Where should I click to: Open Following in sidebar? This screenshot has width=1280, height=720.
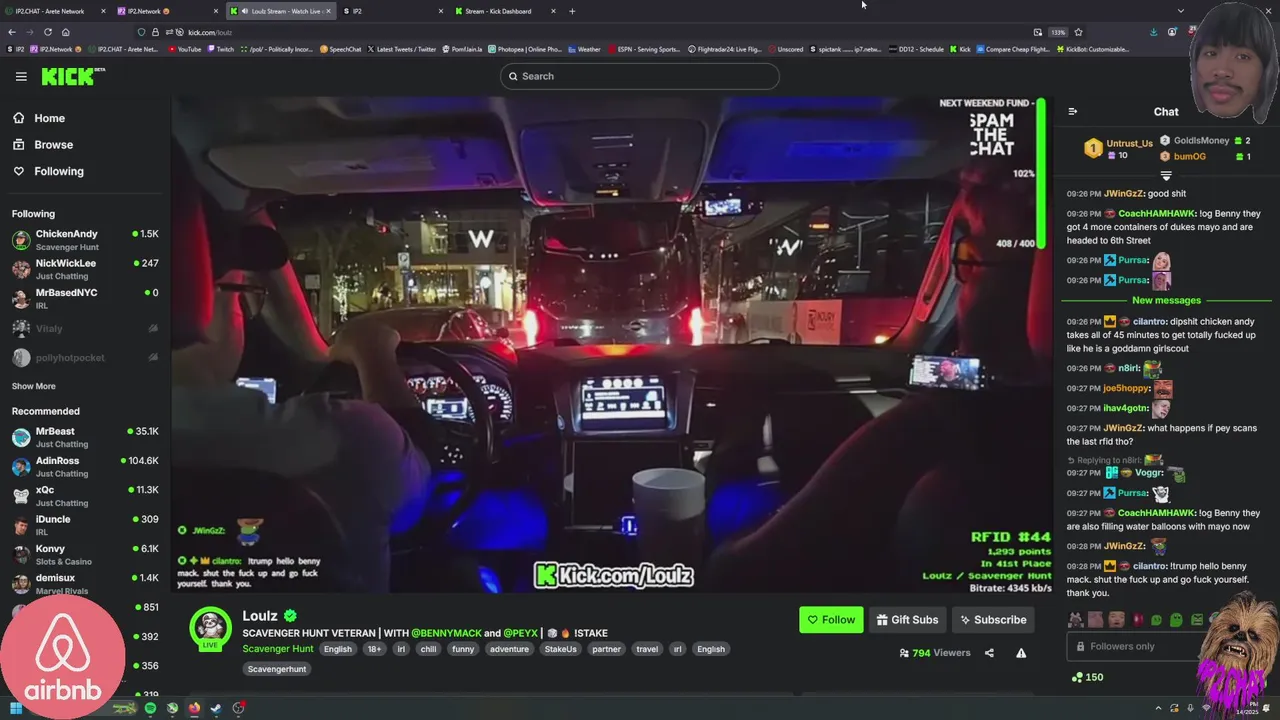click(x=48, y=171)
